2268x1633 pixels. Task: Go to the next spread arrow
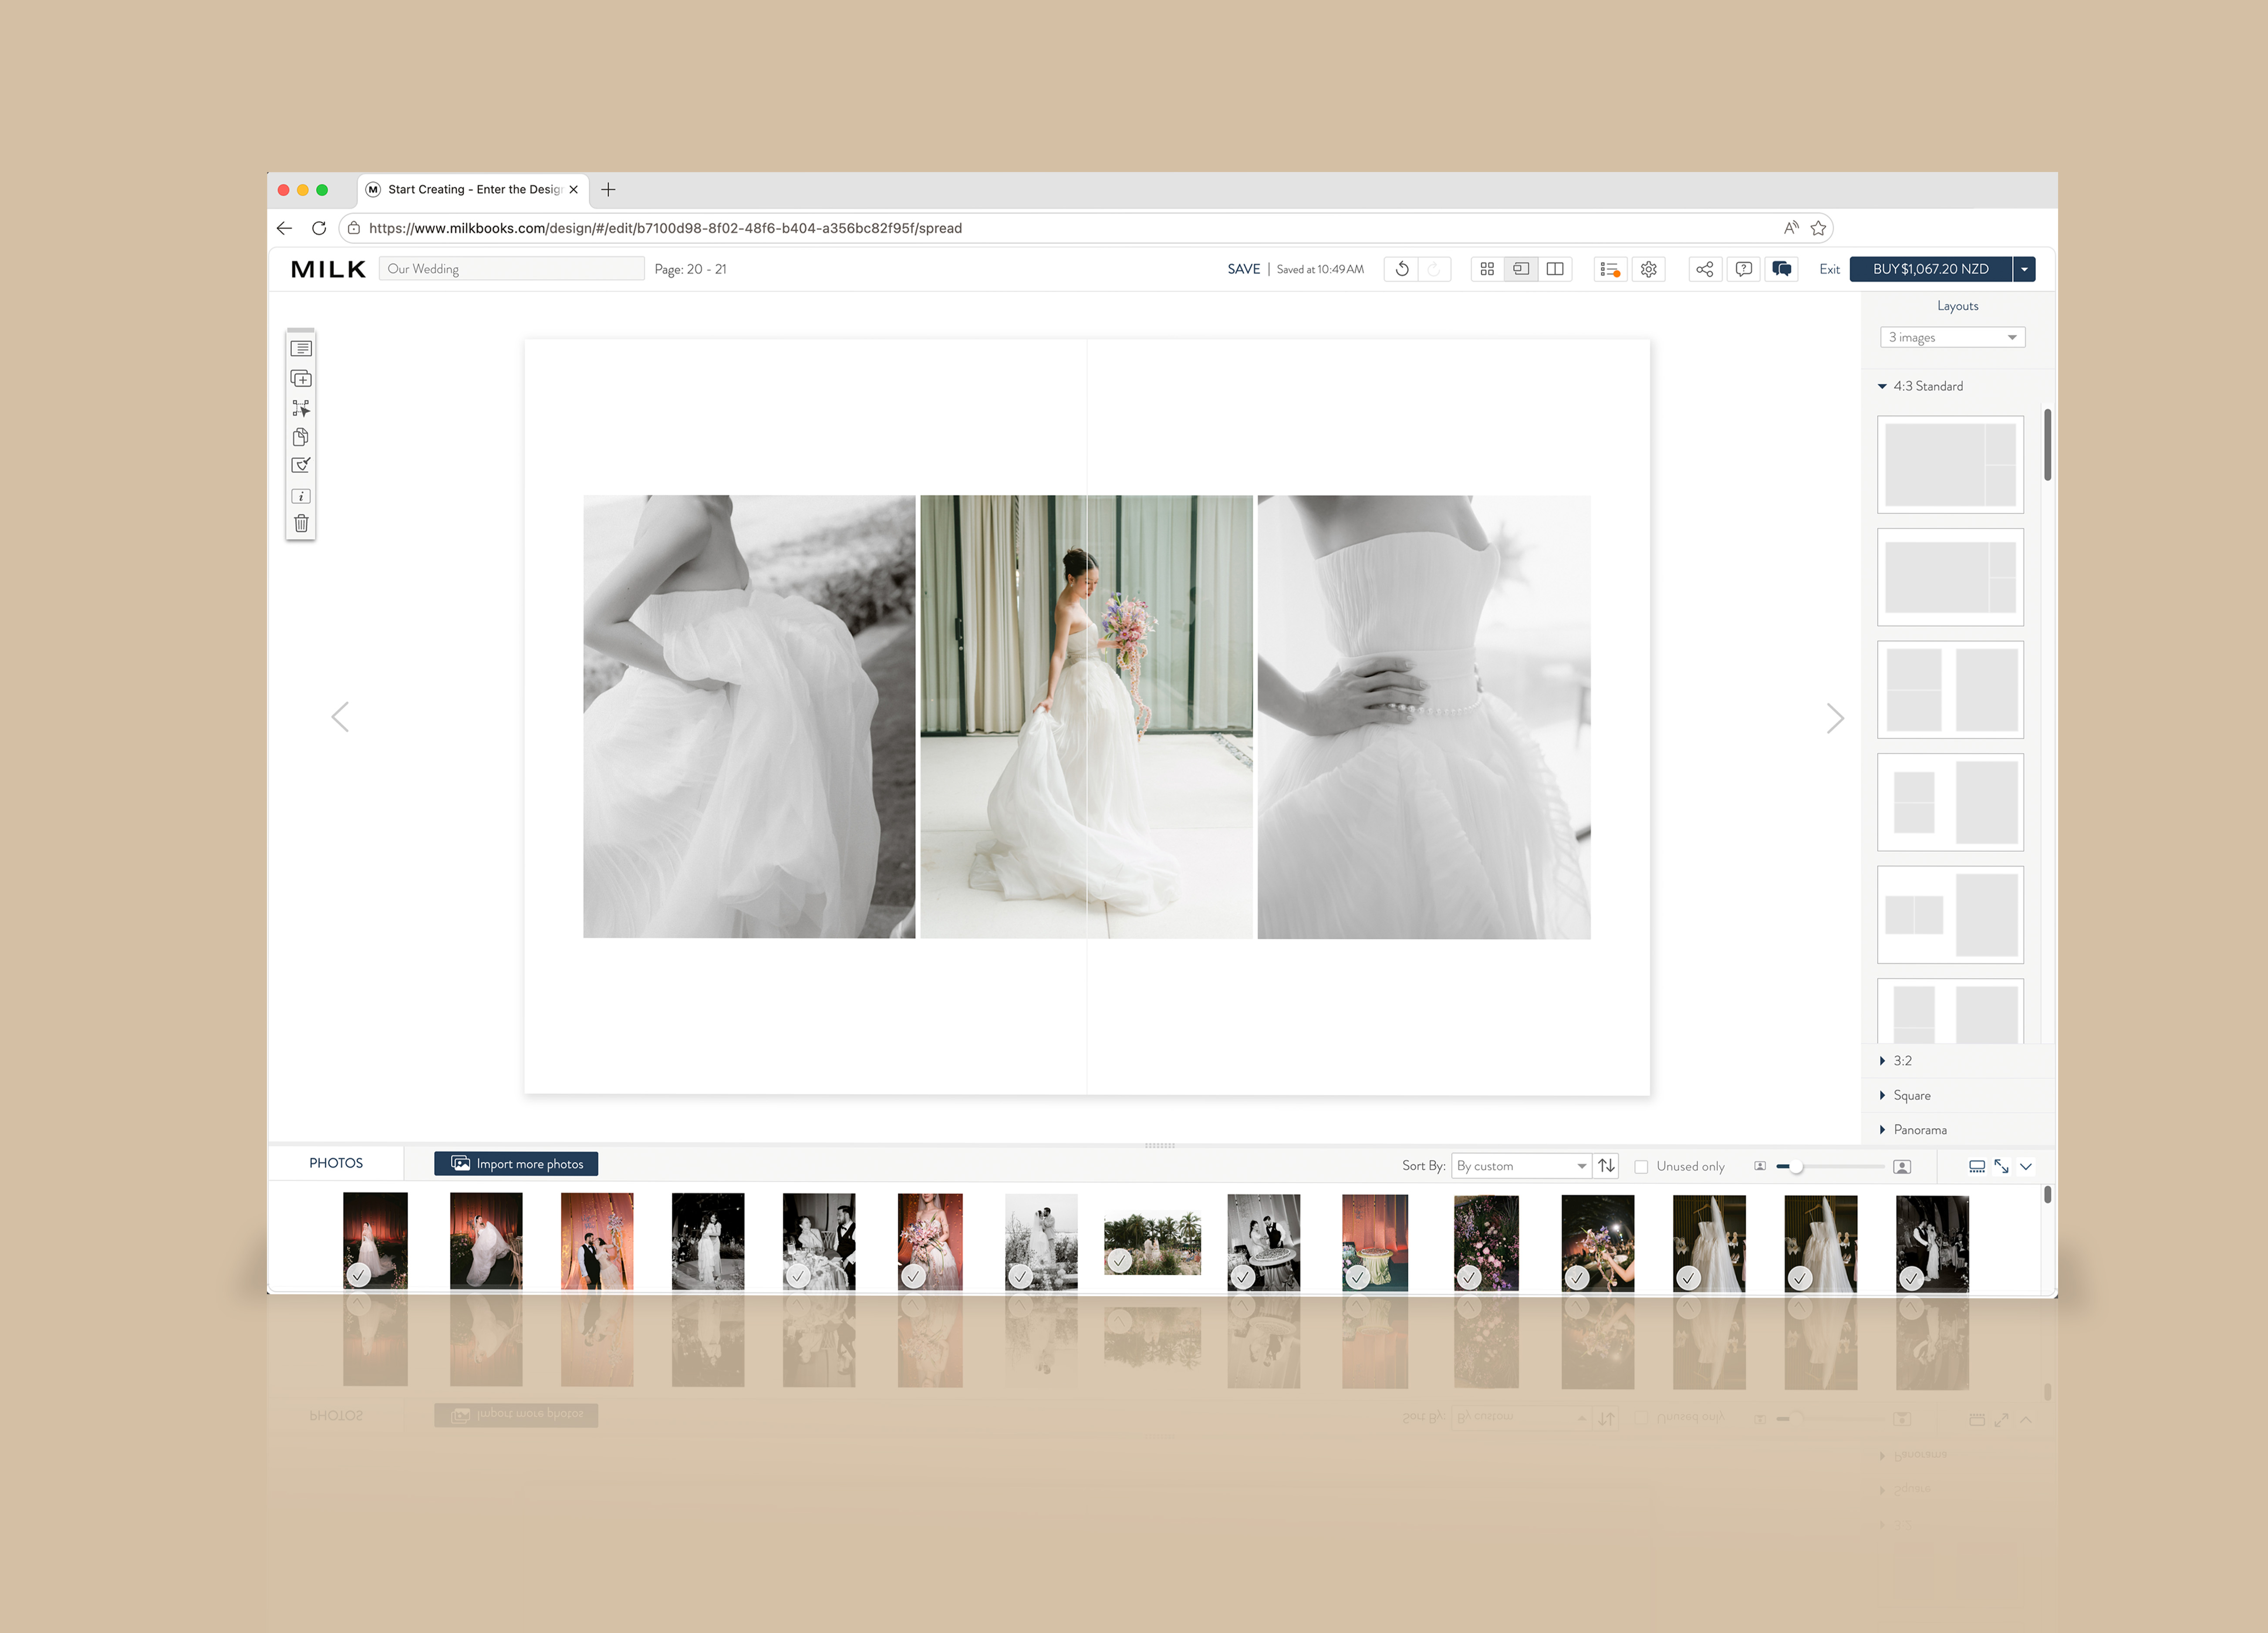tap(1835, 718)
